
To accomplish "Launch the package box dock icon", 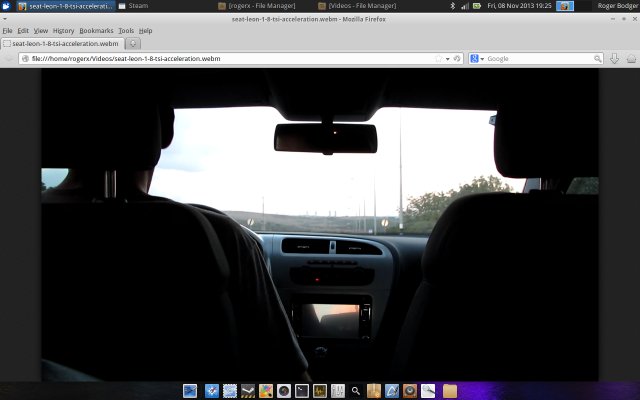I will click(x=374, y=391).
